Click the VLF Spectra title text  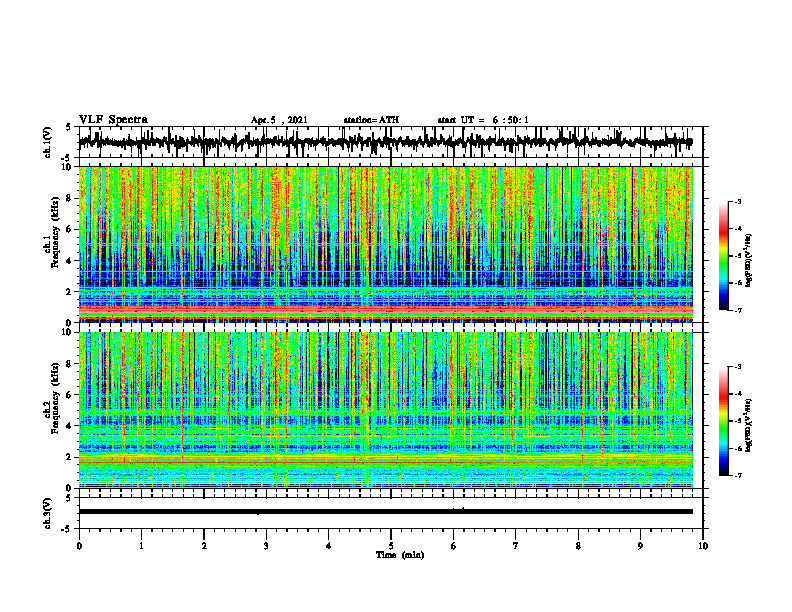113,120
